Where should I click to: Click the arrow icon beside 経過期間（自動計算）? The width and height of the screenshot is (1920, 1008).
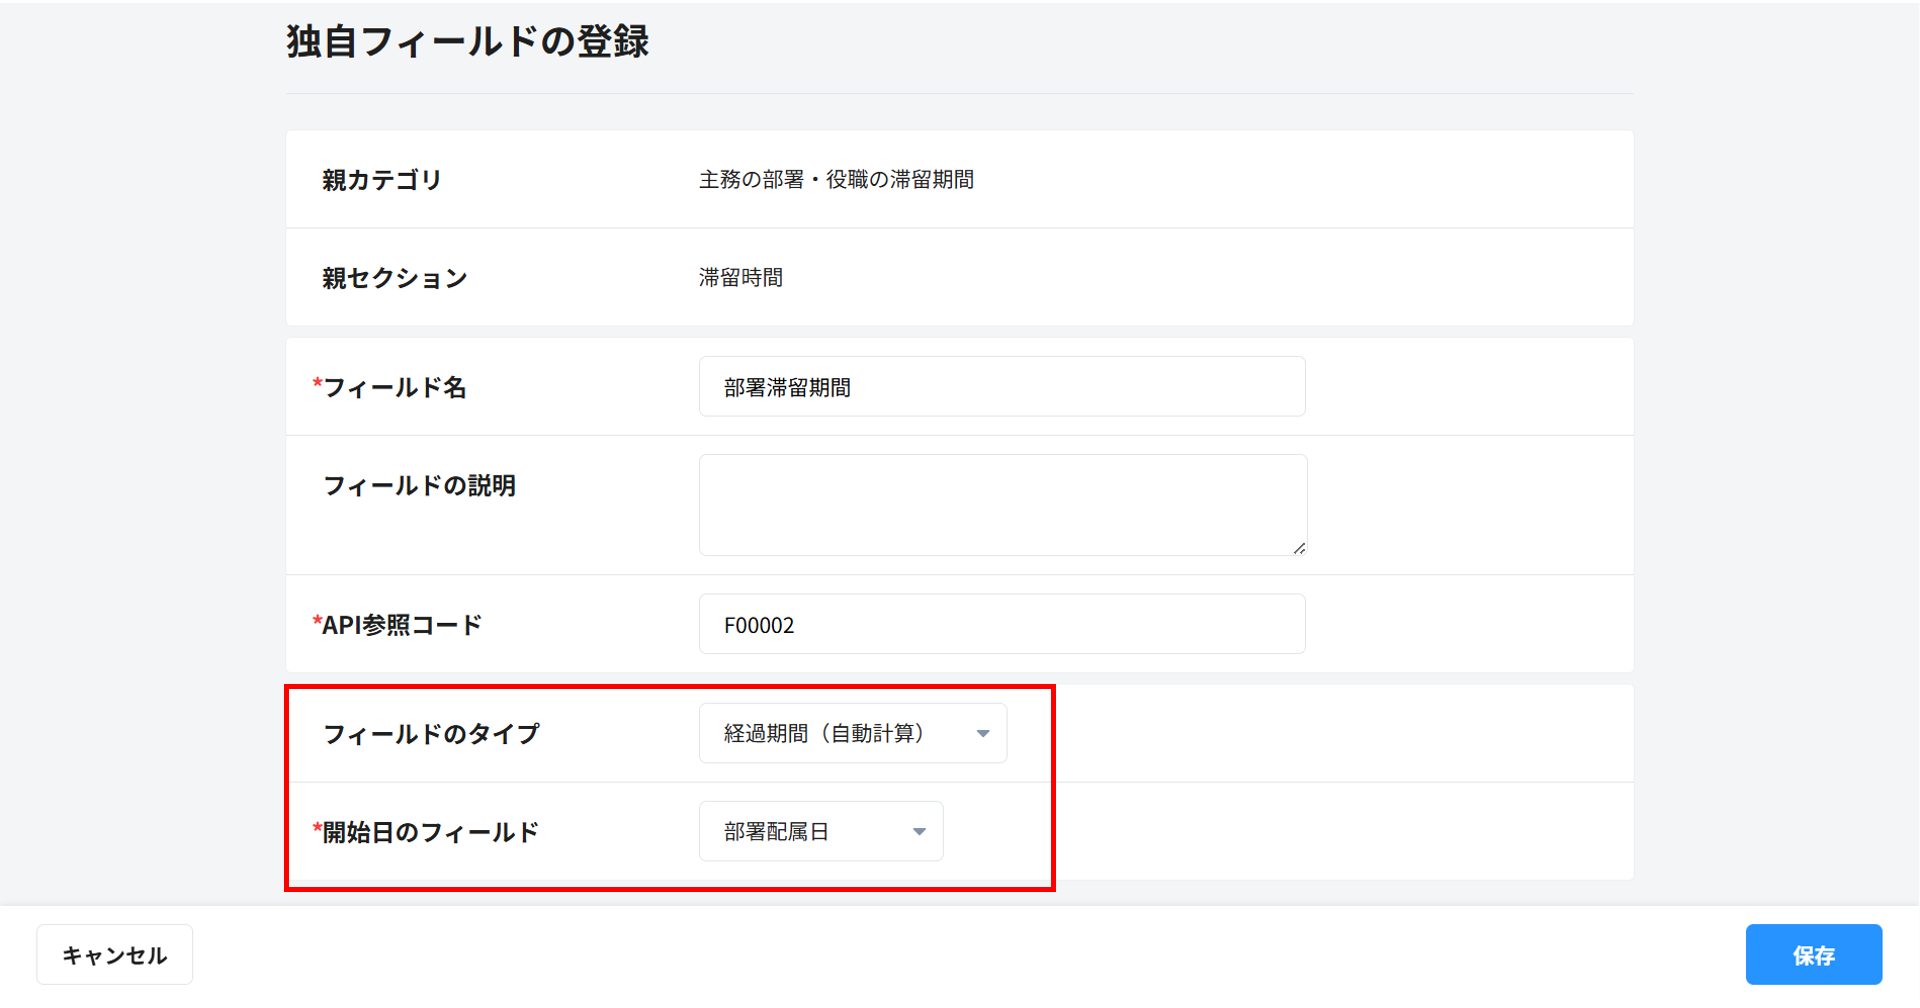[x=983, y=734]
